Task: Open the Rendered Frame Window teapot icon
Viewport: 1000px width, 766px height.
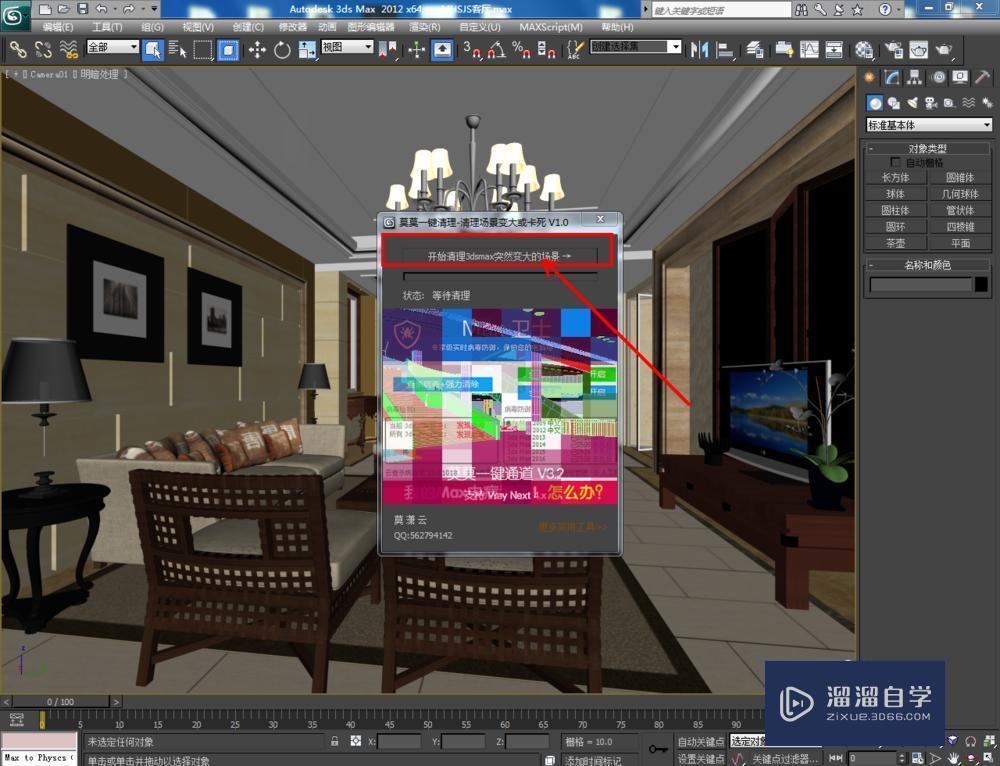Action: [918, 49]
